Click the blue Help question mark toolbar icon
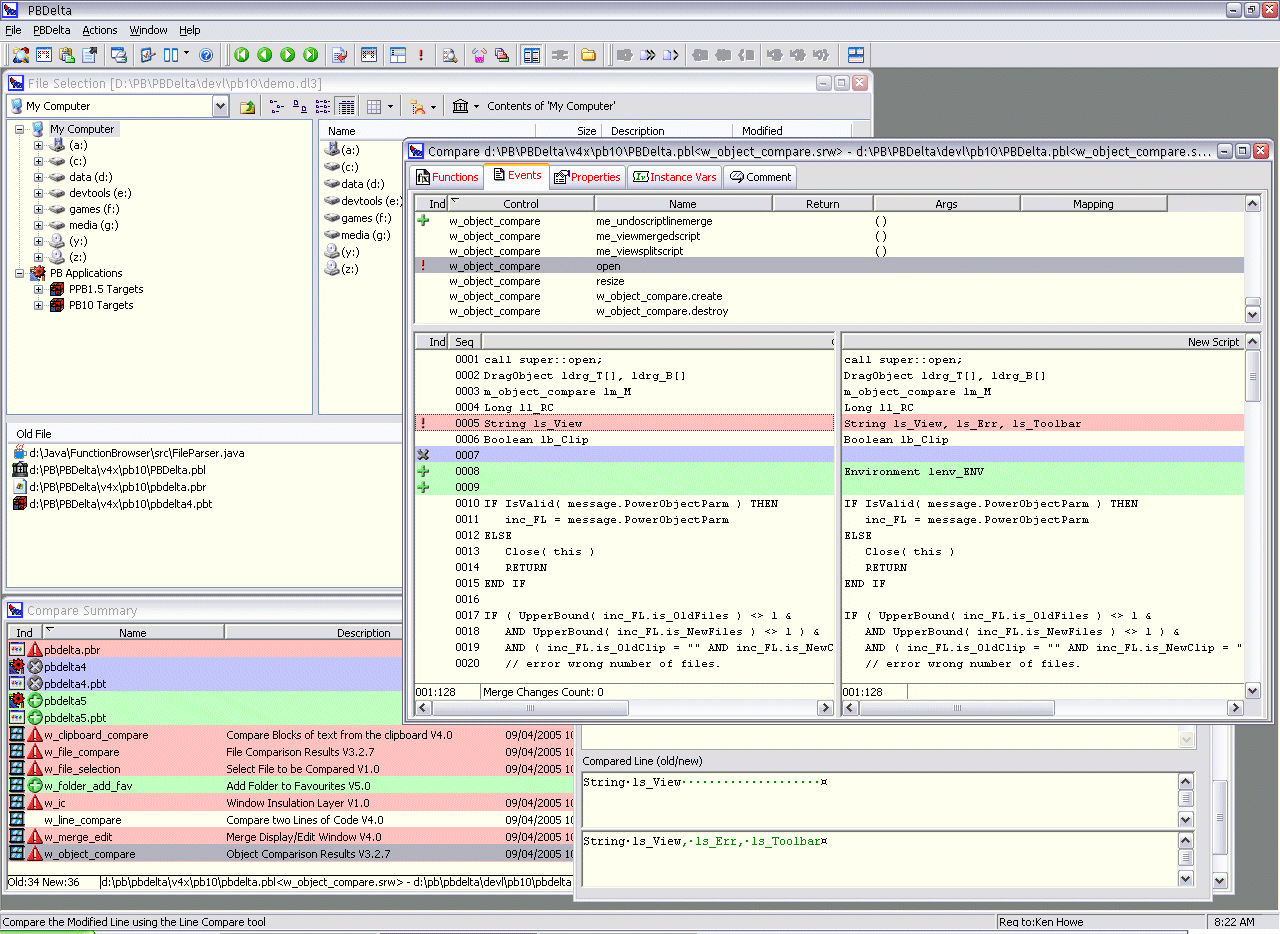1280x934 pixels. [206, 55]
